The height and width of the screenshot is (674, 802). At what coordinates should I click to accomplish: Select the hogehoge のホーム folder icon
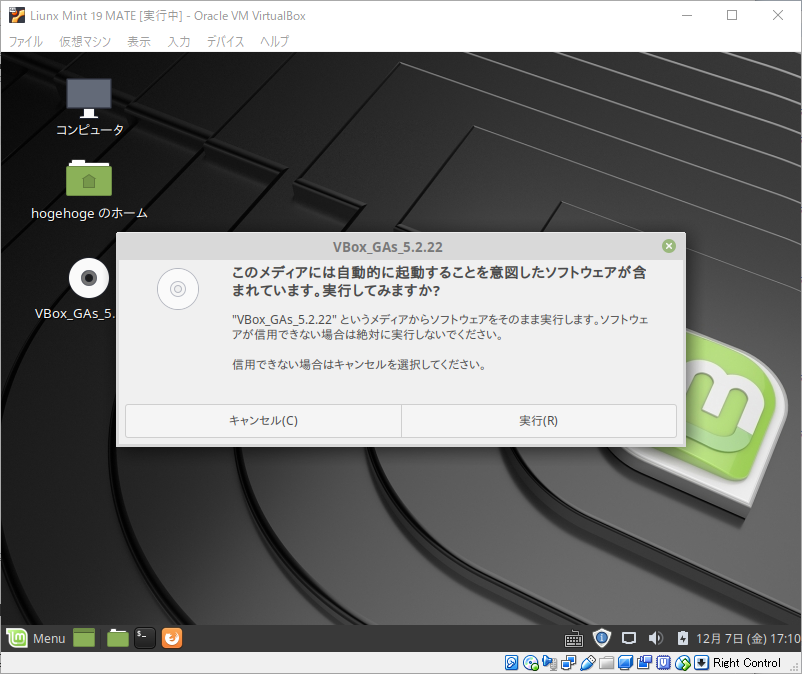[89, 190]
